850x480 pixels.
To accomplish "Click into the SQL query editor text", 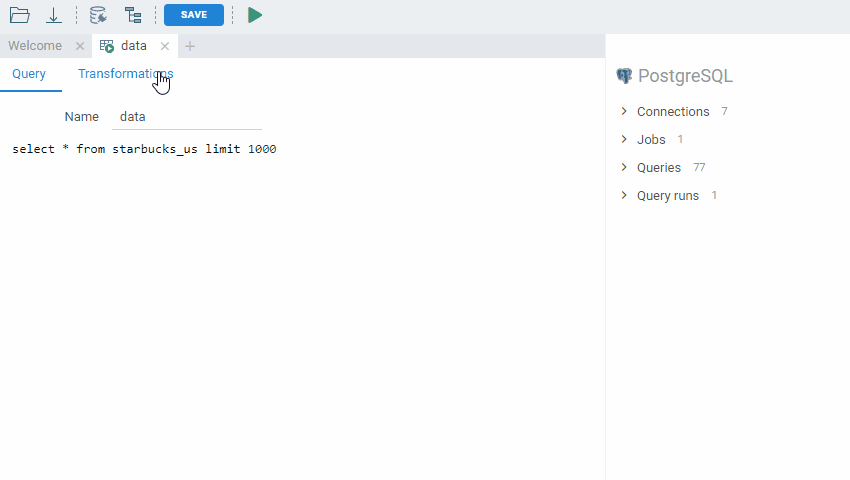I will coord(144,149).
